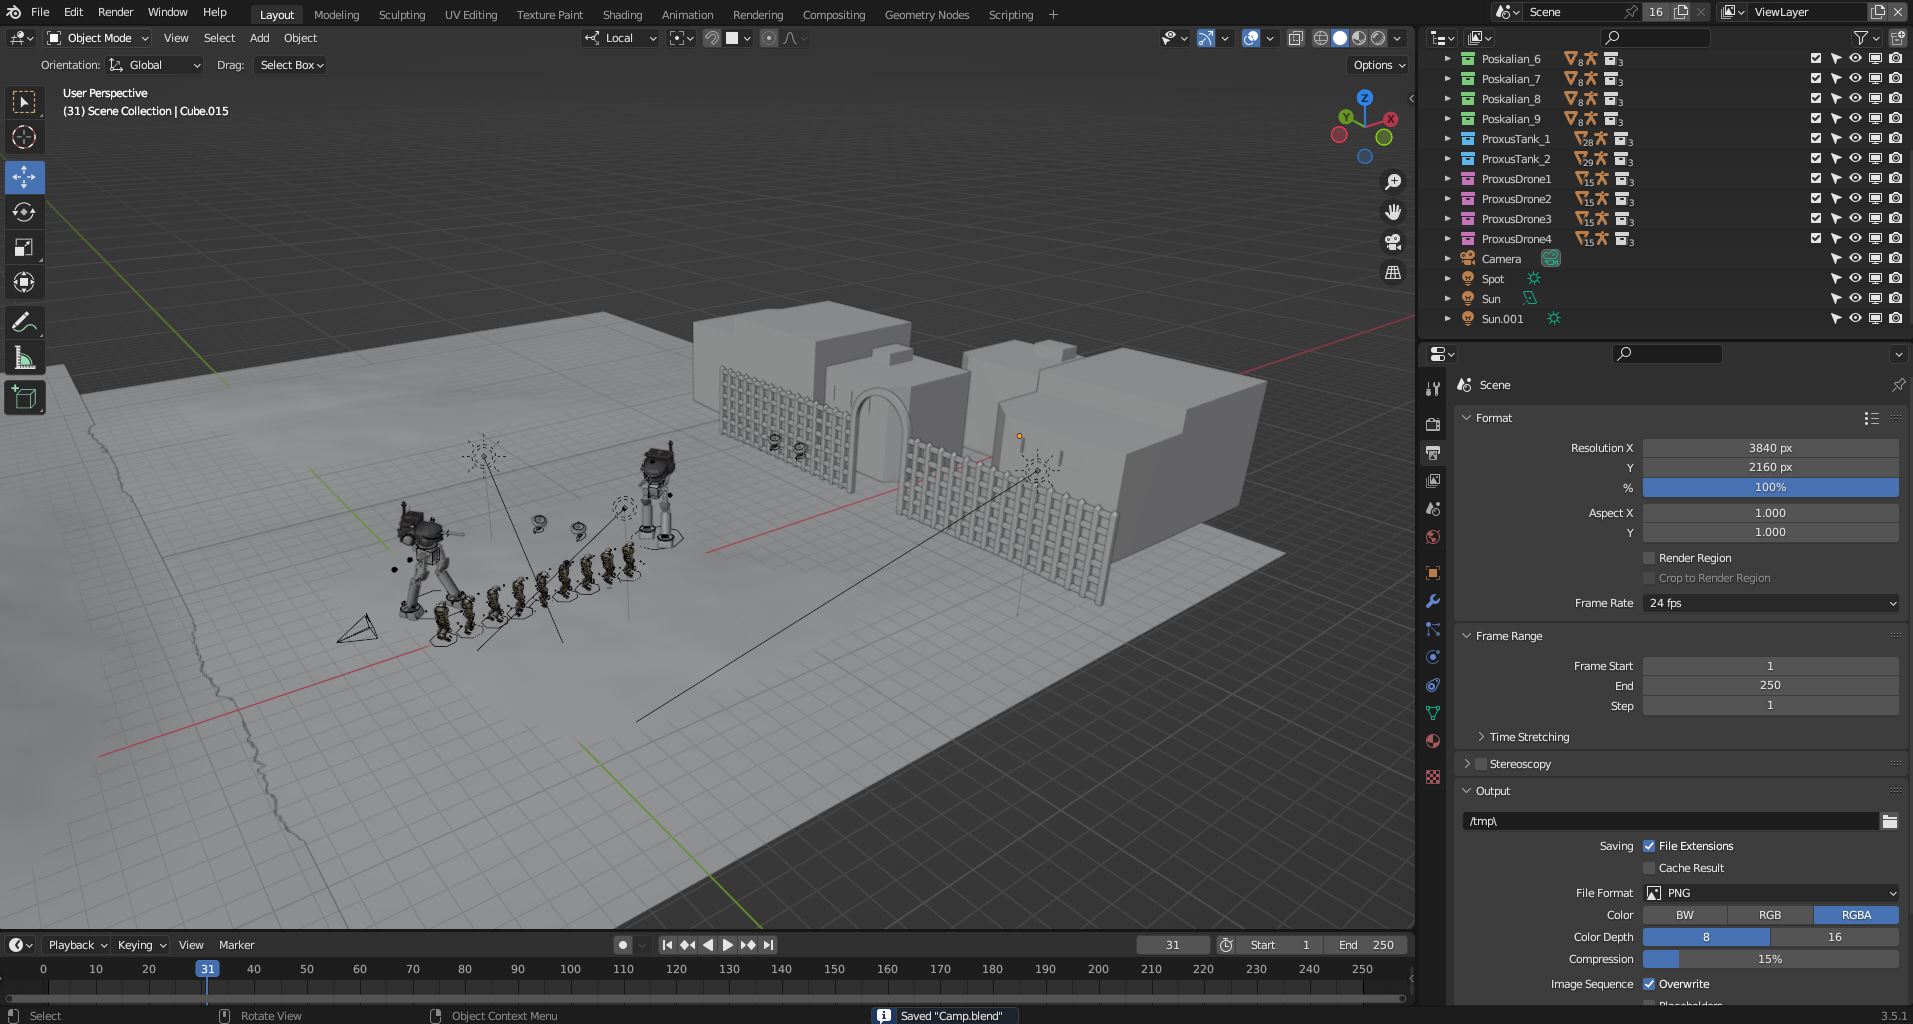Open the Physics properties tab
Image resolution: width=1913 pixels, height=1024 pixels.
click(1433, 657)
